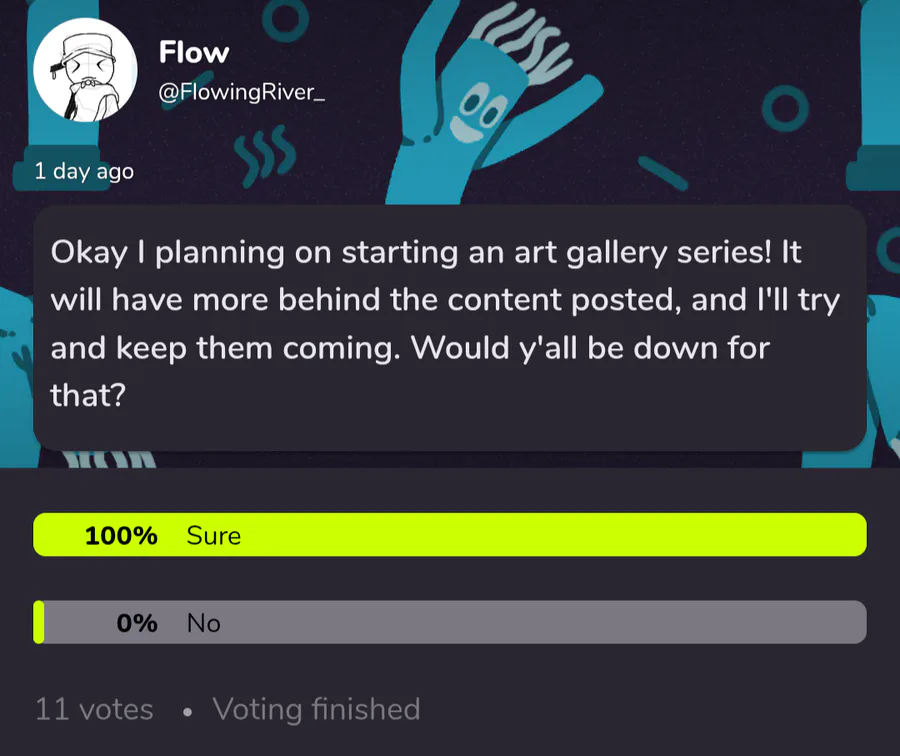Click the '1 day ago' timestamp

tap(84, 171)
